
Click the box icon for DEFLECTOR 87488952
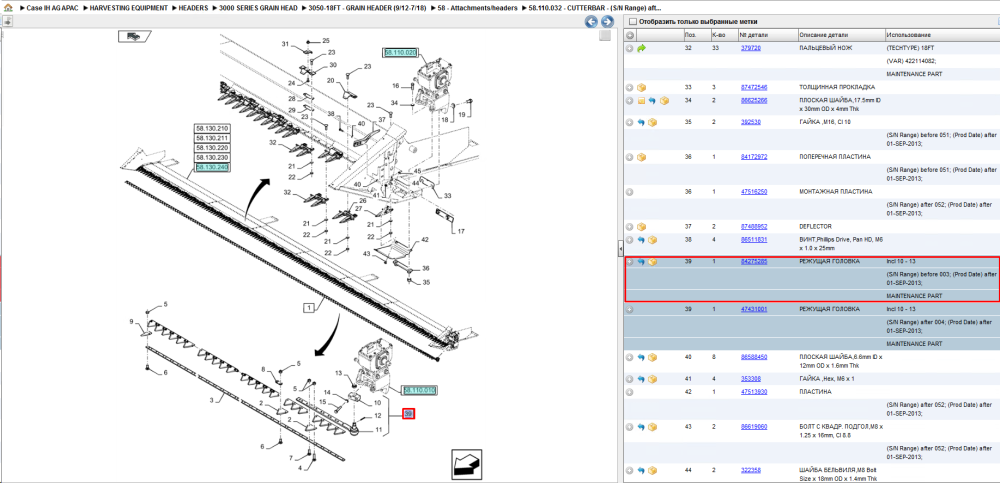(641, 227)
